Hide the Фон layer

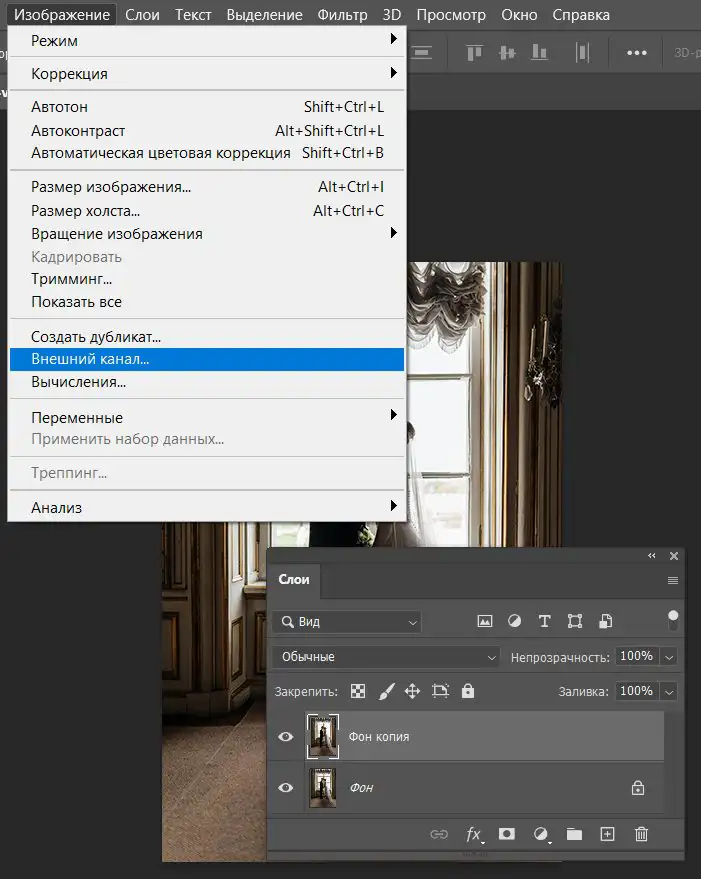pyautogui.click(x=285, y=788)
